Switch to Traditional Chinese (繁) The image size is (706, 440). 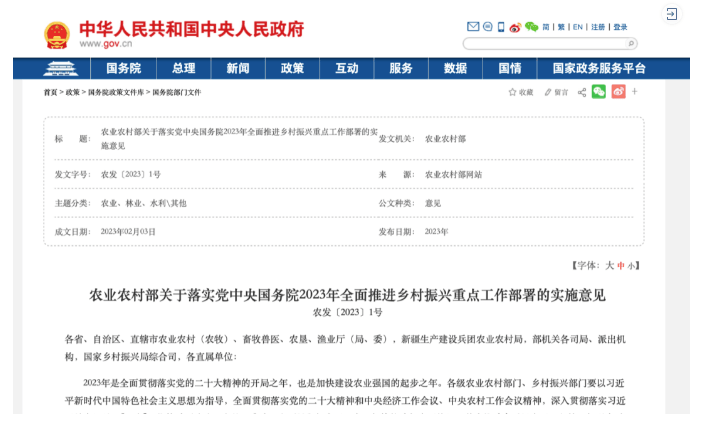point(561,27)
